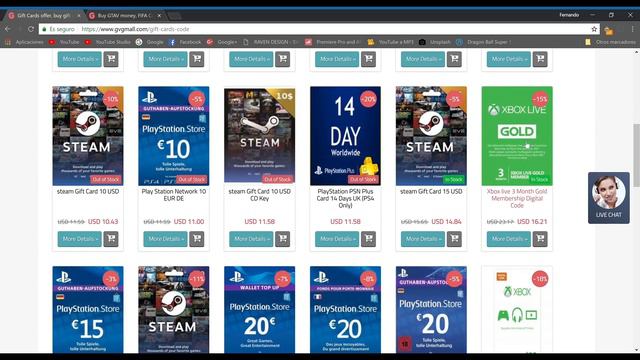Close the Buy GTAV money tab
640x360 pixels.
pyautogui.click(x=159, y=16)
